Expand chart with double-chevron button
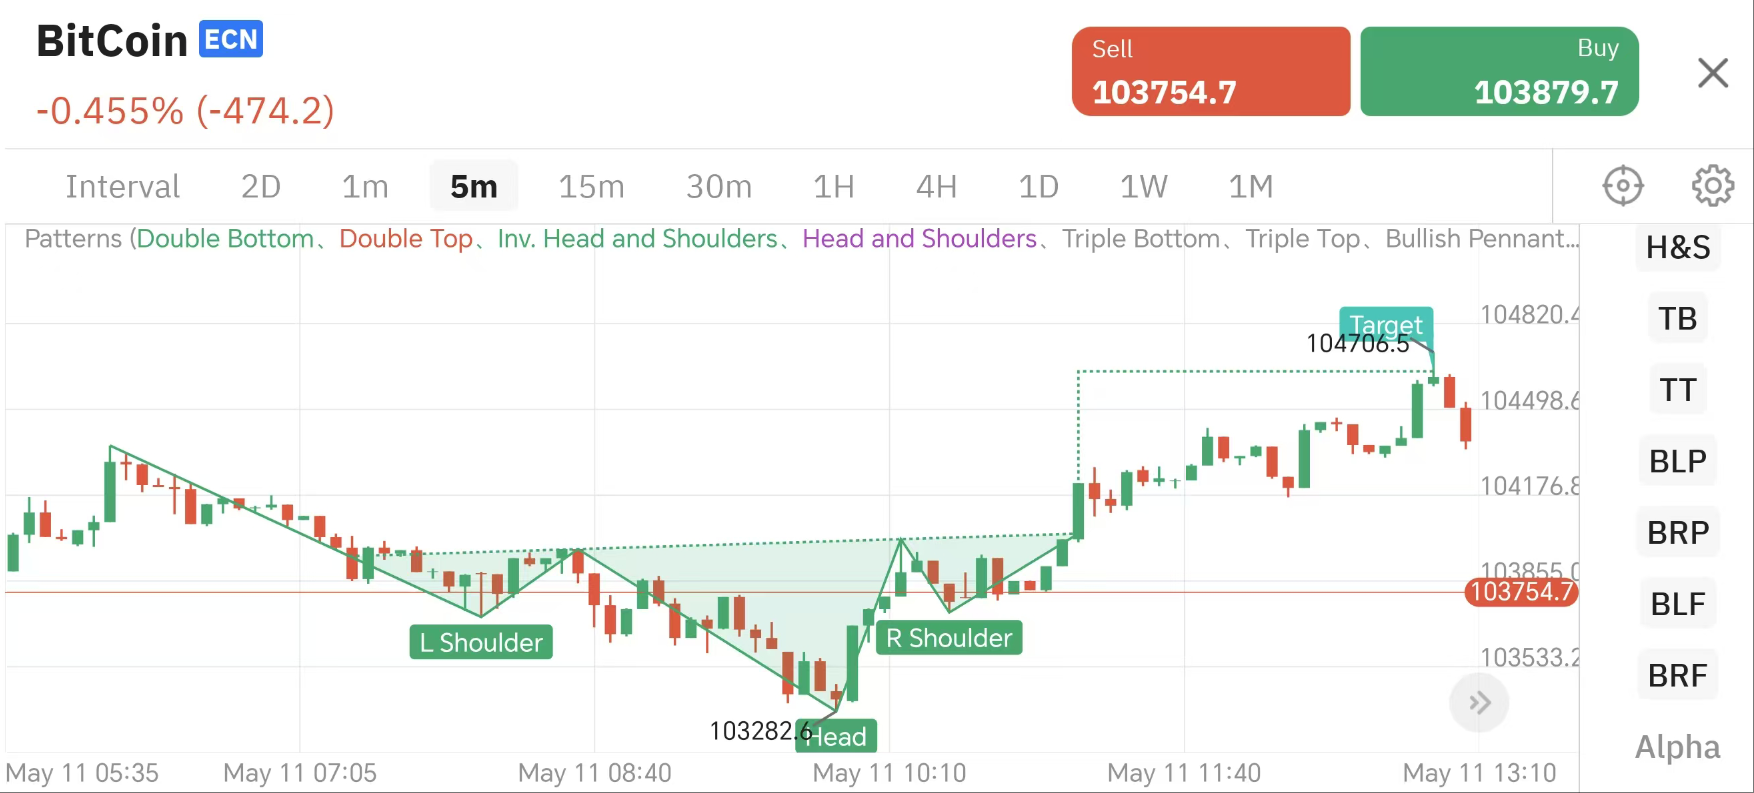 pos(1479,703)
